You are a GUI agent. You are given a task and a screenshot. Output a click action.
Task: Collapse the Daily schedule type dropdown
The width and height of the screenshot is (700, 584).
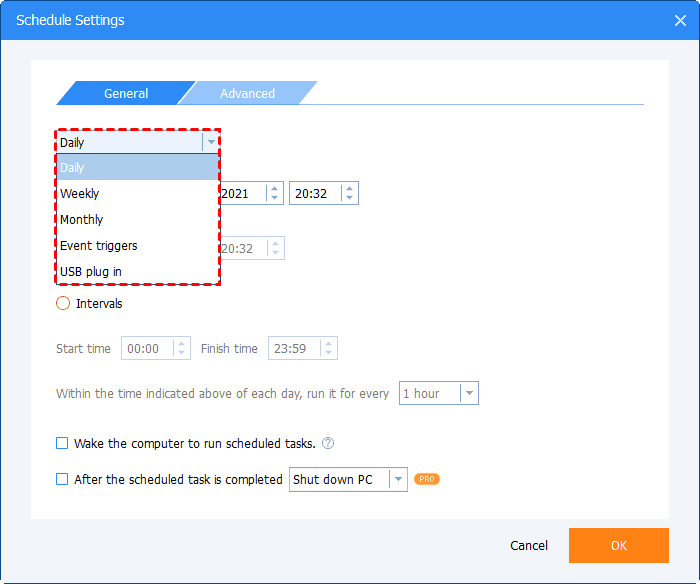coord(210,142)
